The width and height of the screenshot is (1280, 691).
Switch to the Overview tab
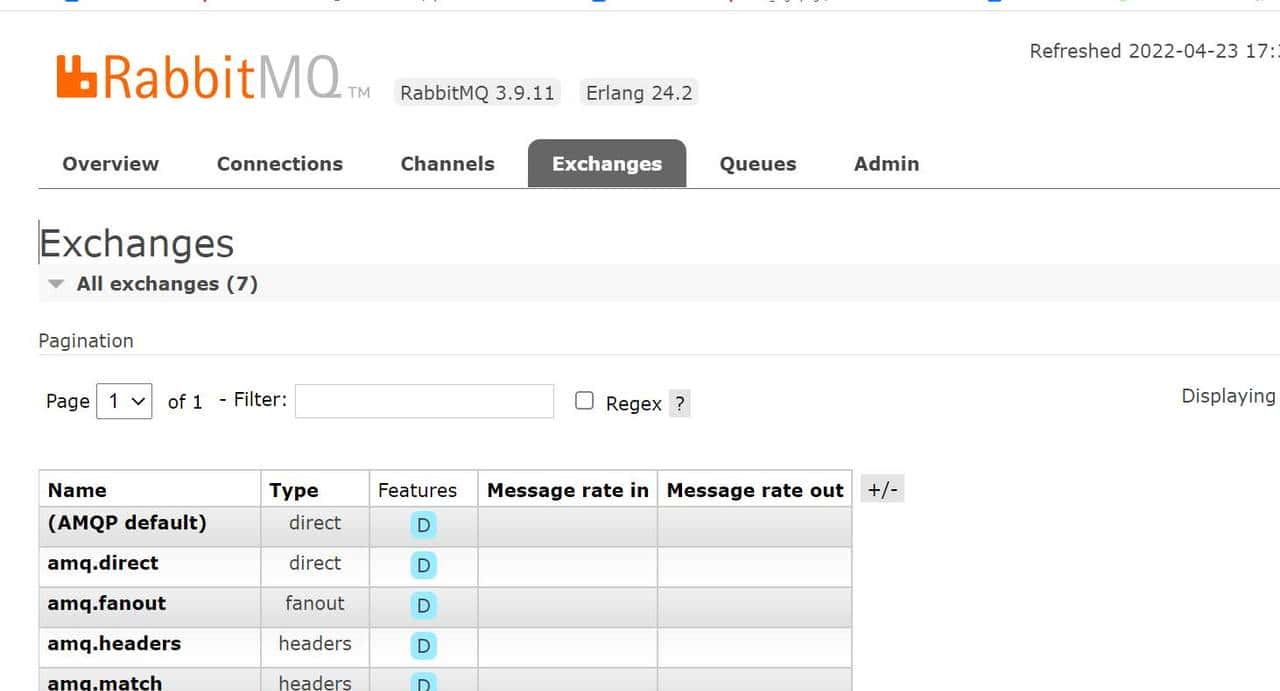(x=110, y=164)
